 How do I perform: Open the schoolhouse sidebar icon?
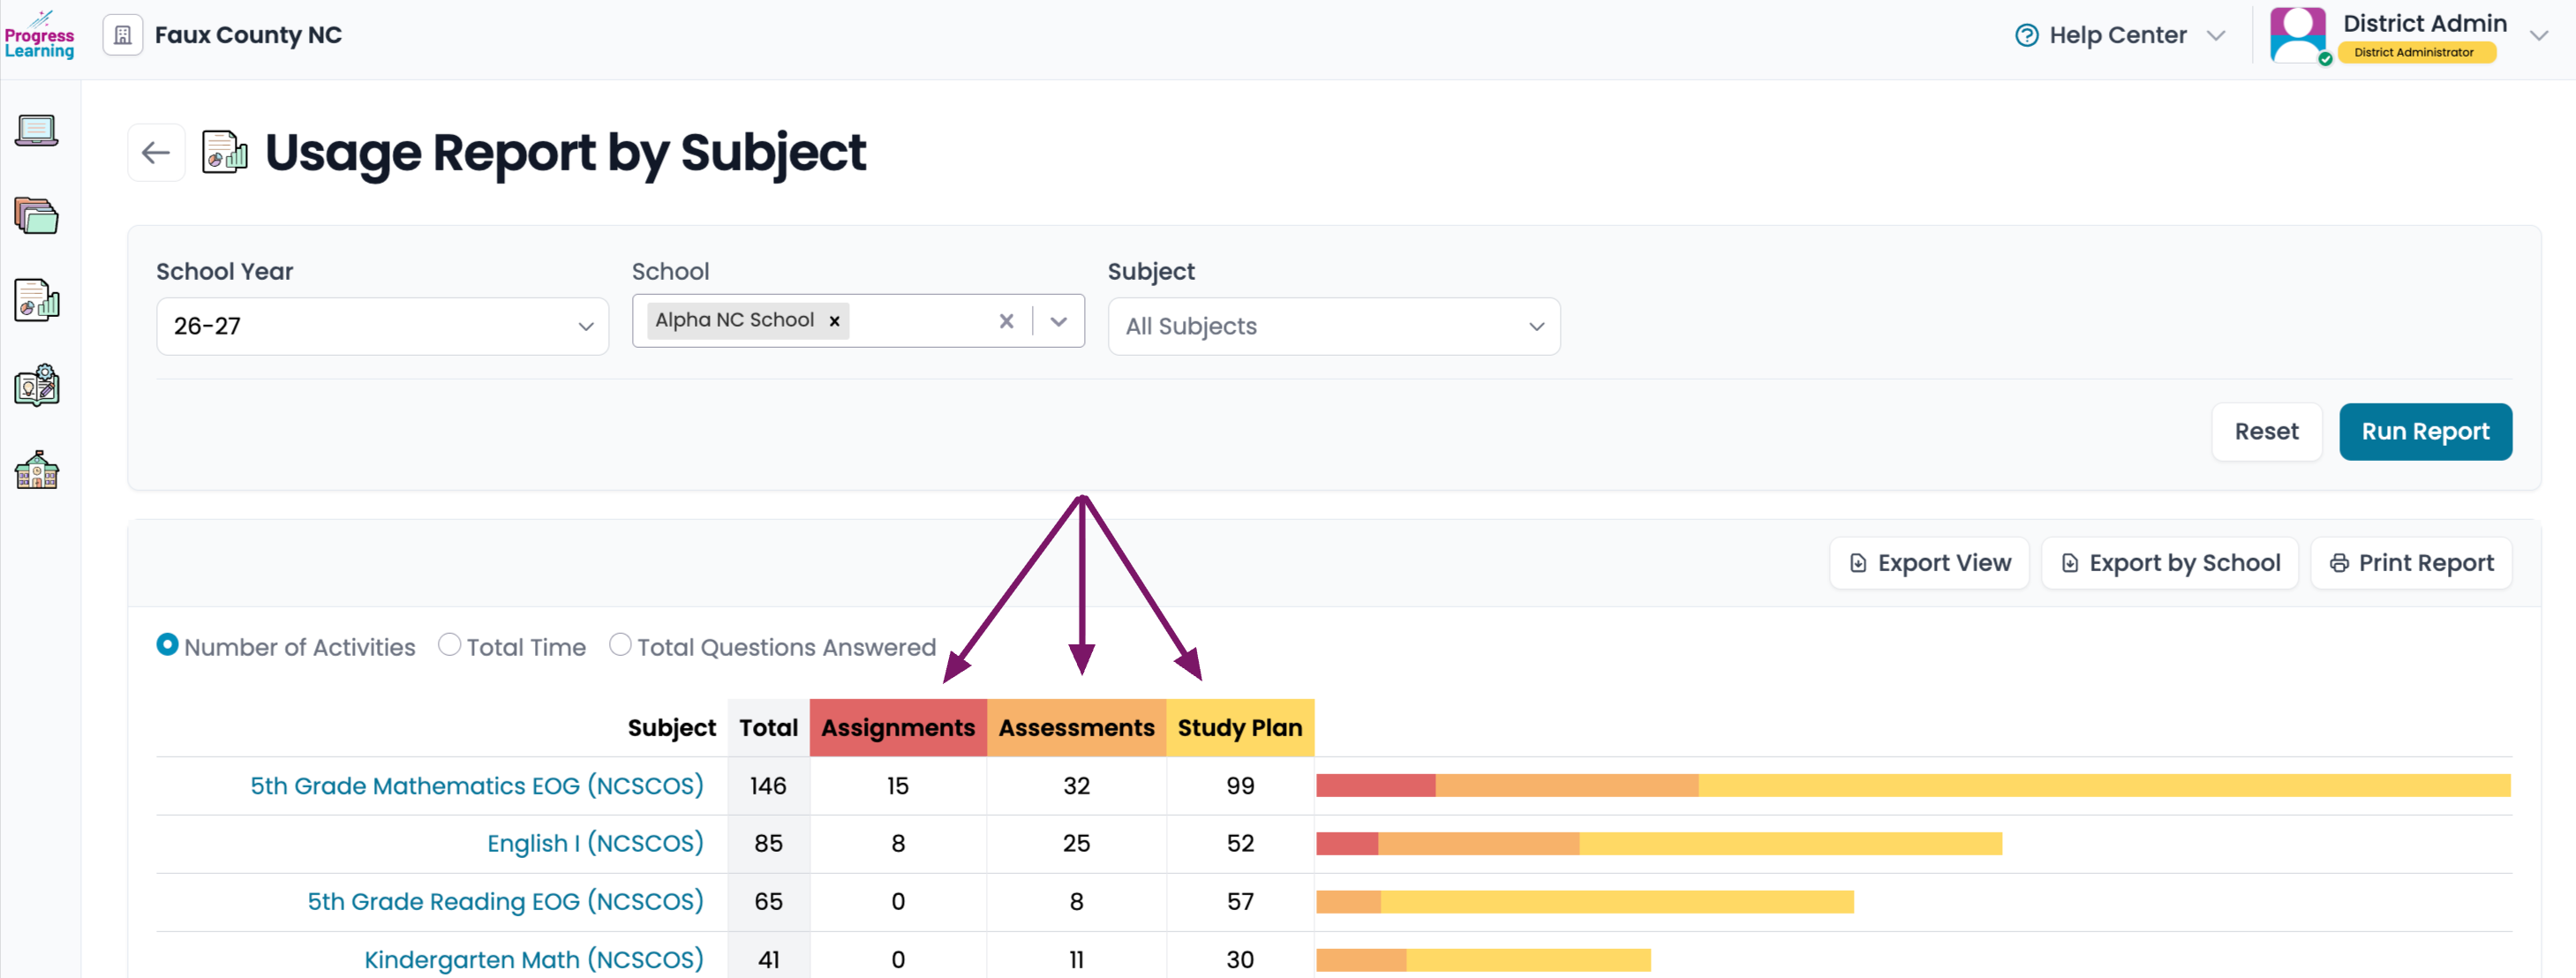tap(37, 469)
